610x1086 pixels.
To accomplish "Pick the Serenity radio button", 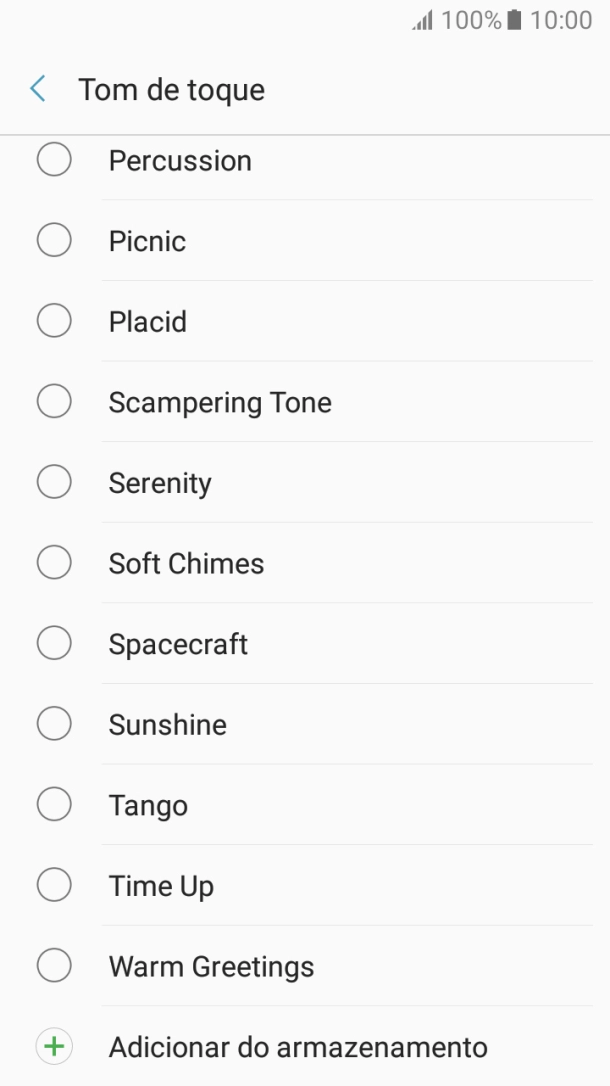I will (54, 483).
